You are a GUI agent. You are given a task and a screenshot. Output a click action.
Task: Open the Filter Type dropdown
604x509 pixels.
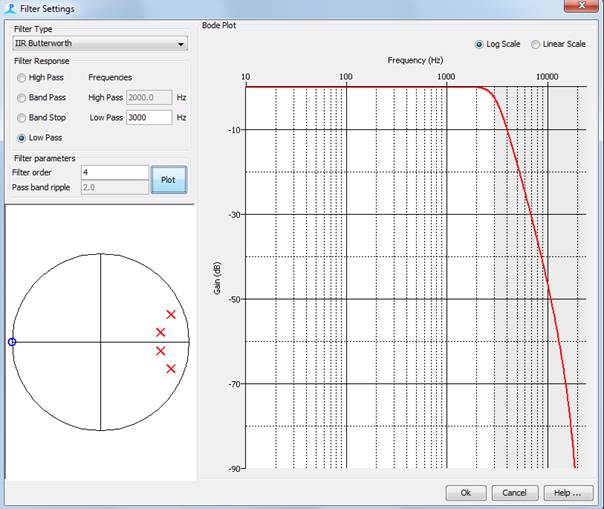pyautogui.click(x=100, y=44)
